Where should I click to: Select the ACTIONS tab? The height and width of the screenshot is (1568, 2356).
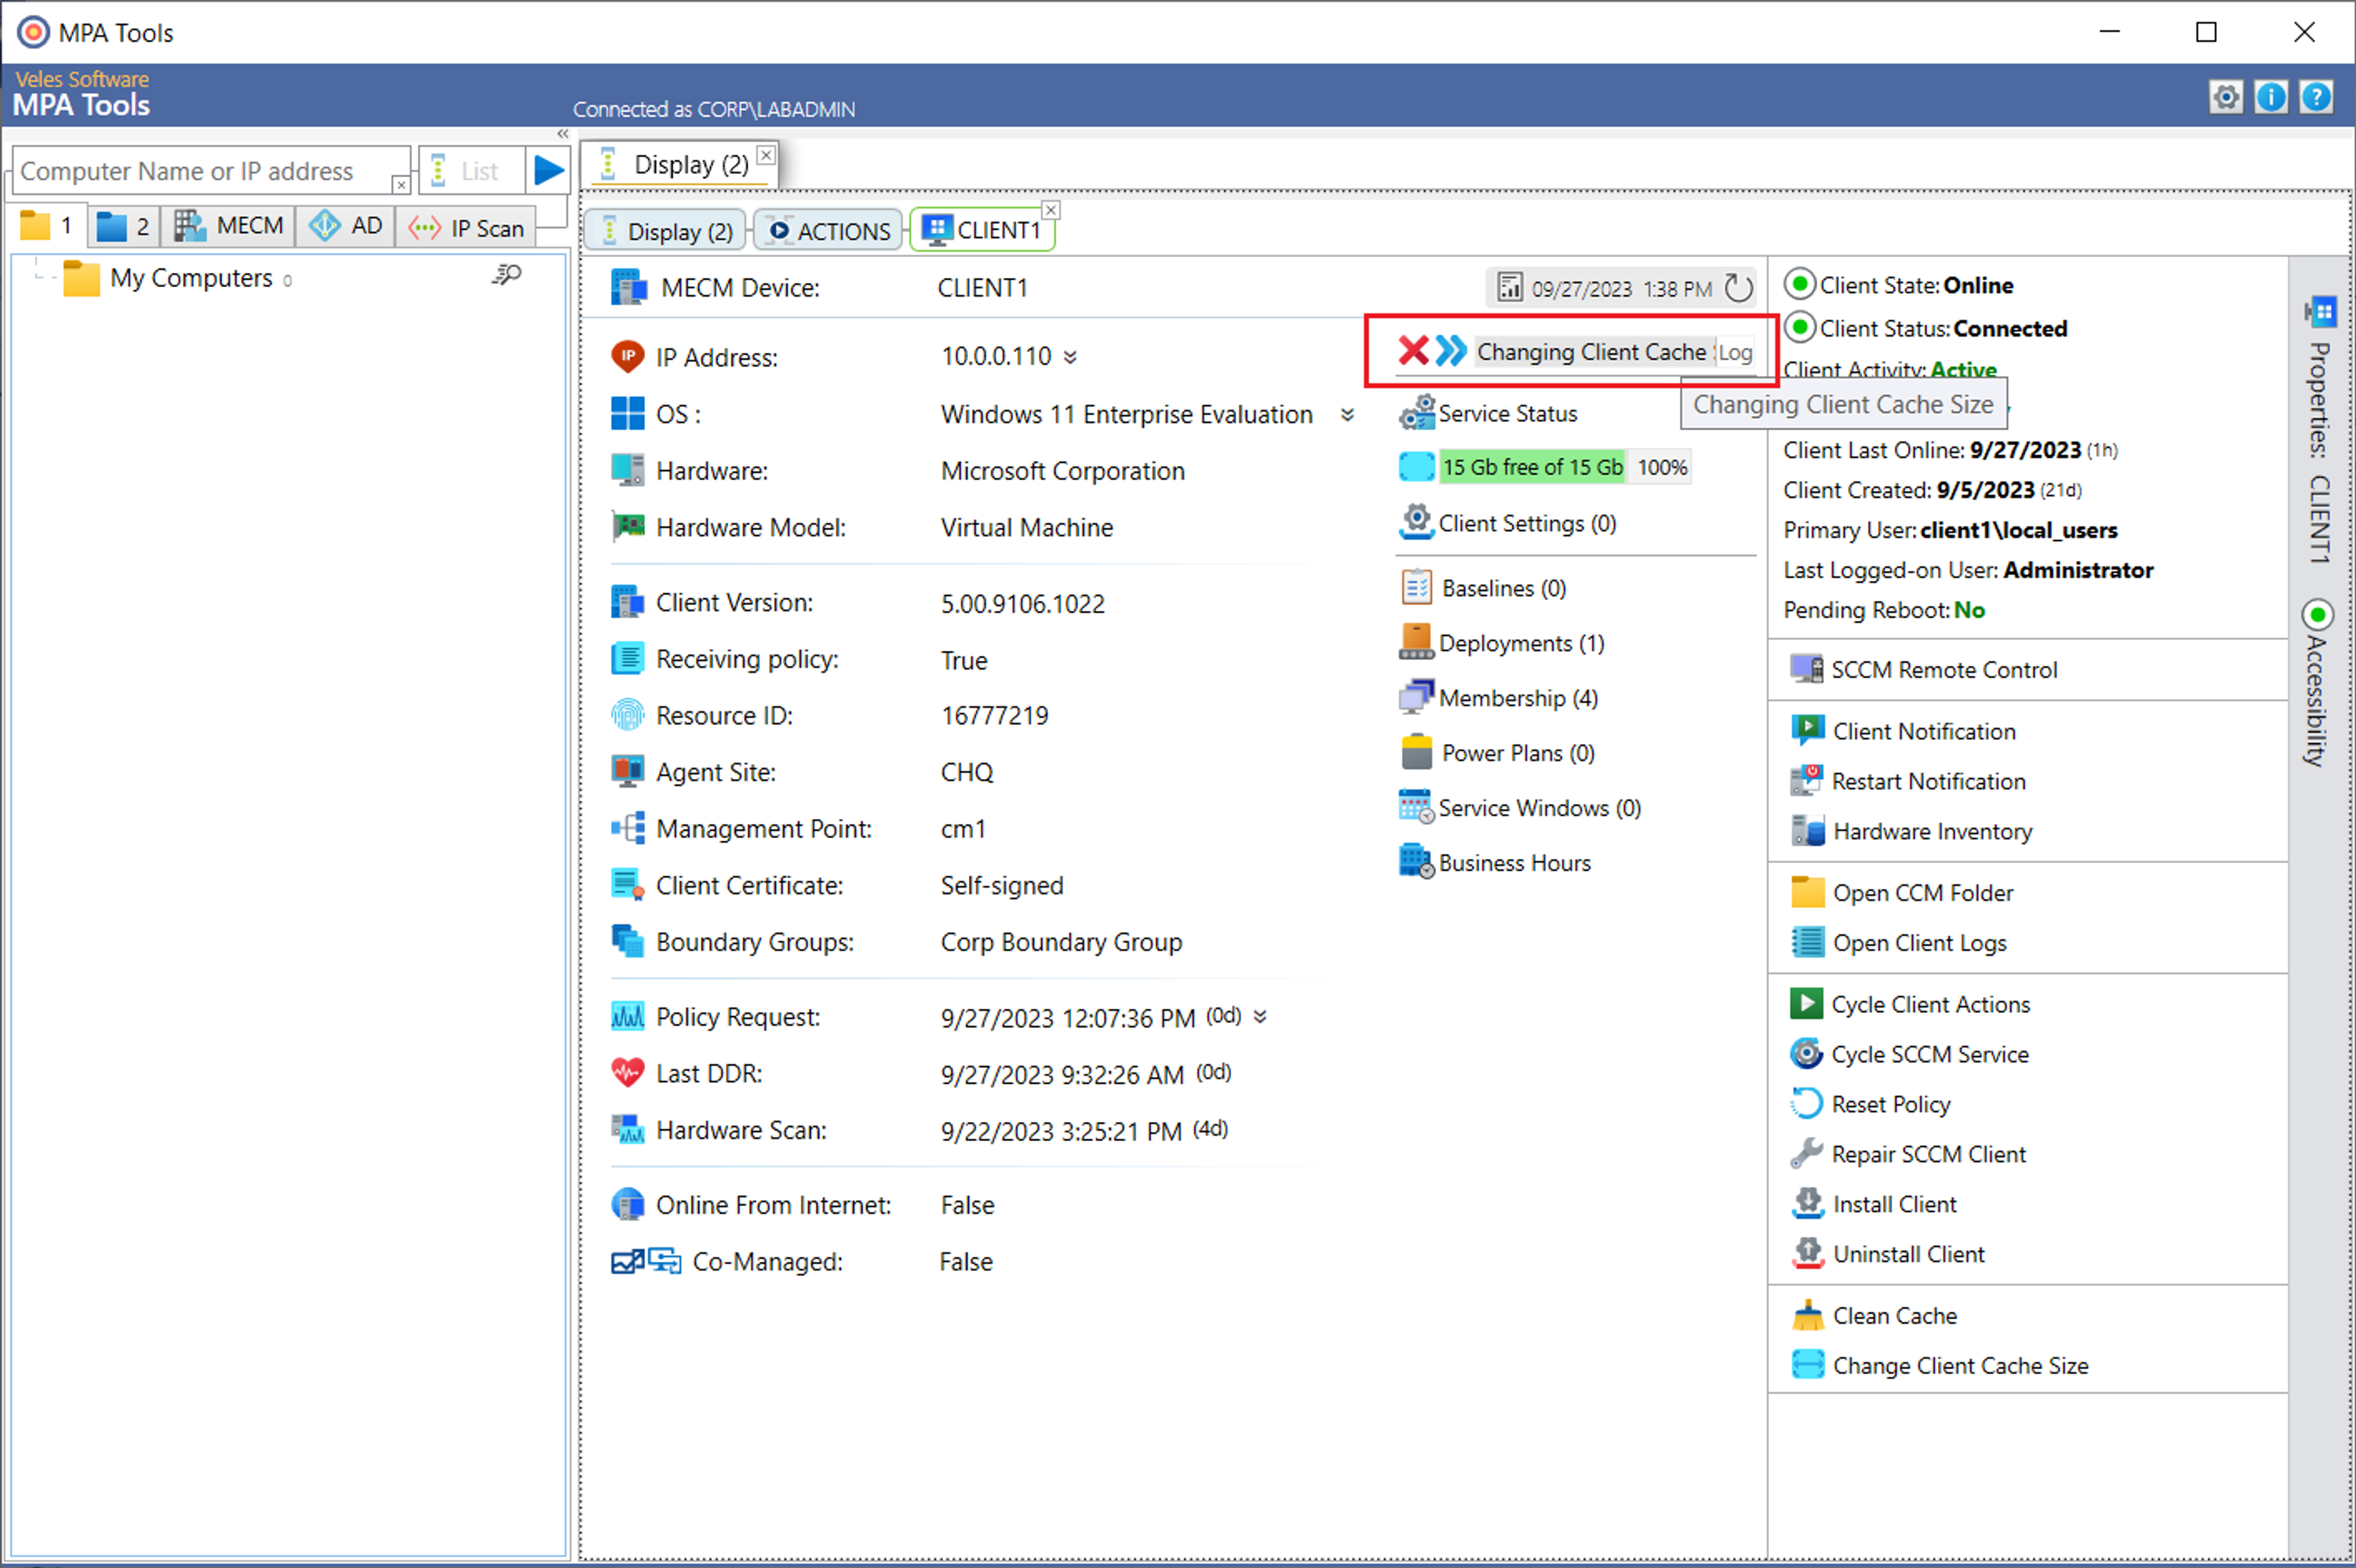click(x=829, y=231)
